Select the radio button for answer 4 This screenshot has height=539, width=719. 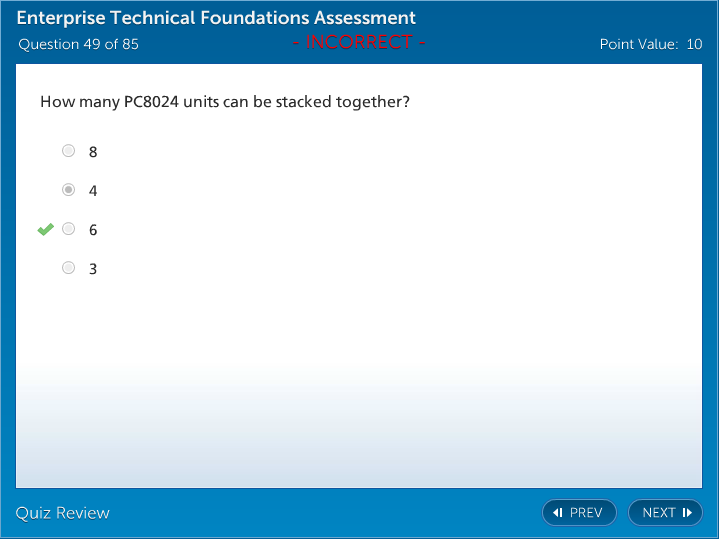click(68, 190)
